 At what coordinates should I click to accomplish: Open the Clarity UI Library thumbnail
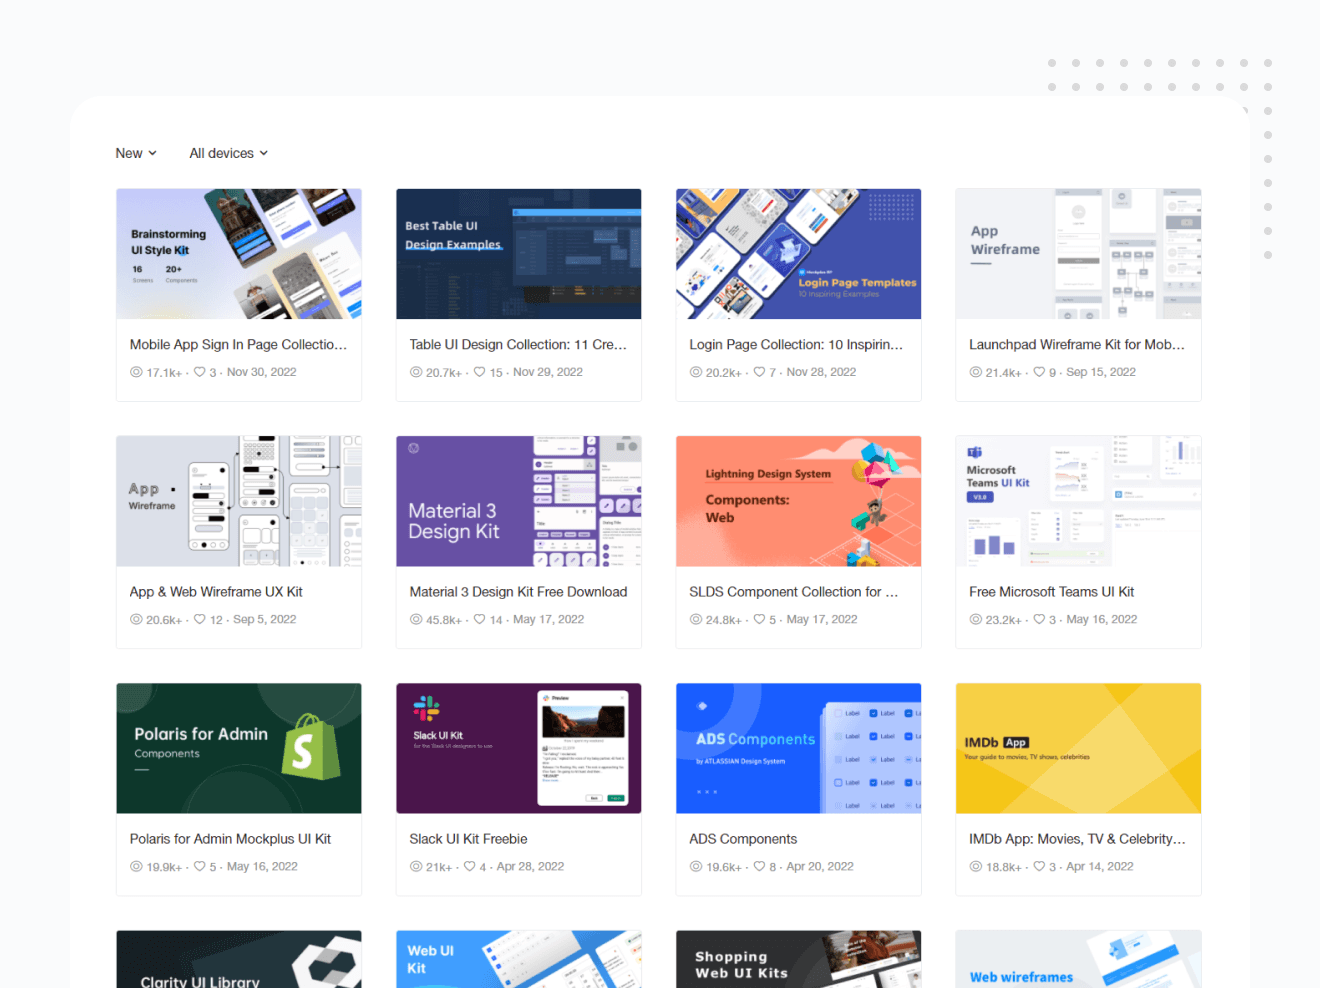coord(239,959)
